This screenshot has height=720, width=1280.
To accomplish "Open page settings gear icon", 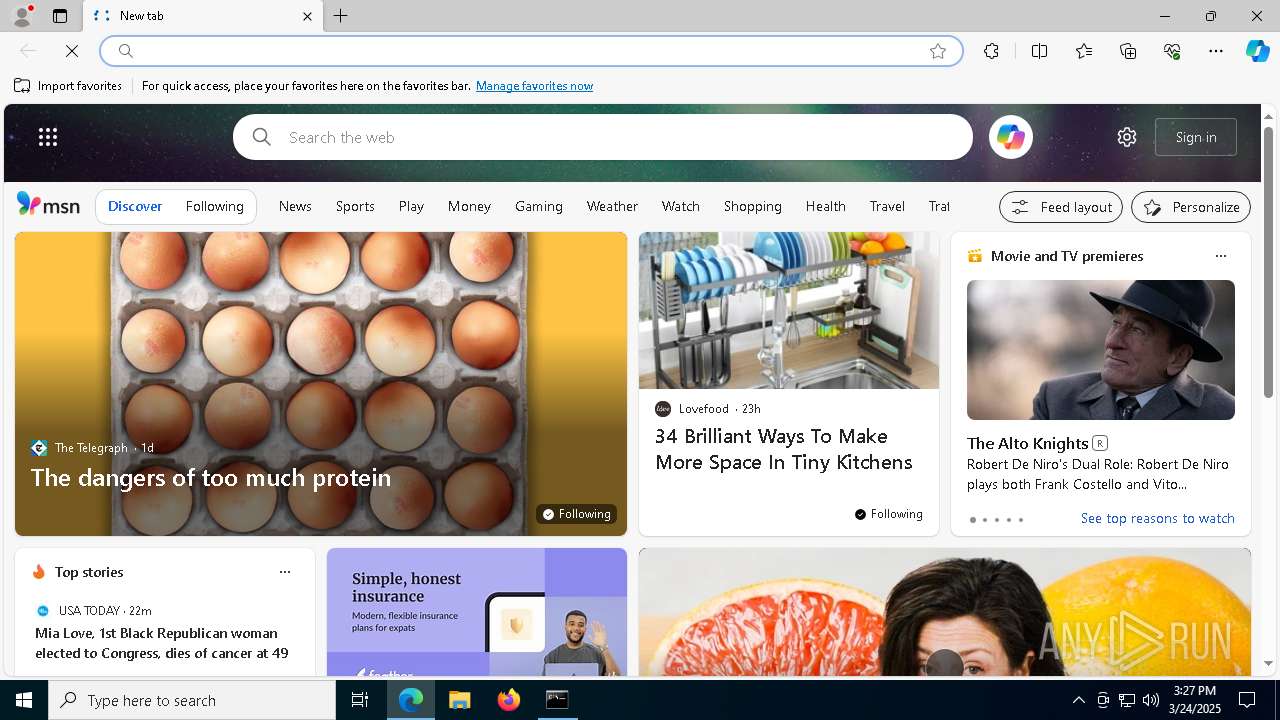I will tap(1127, 137).
